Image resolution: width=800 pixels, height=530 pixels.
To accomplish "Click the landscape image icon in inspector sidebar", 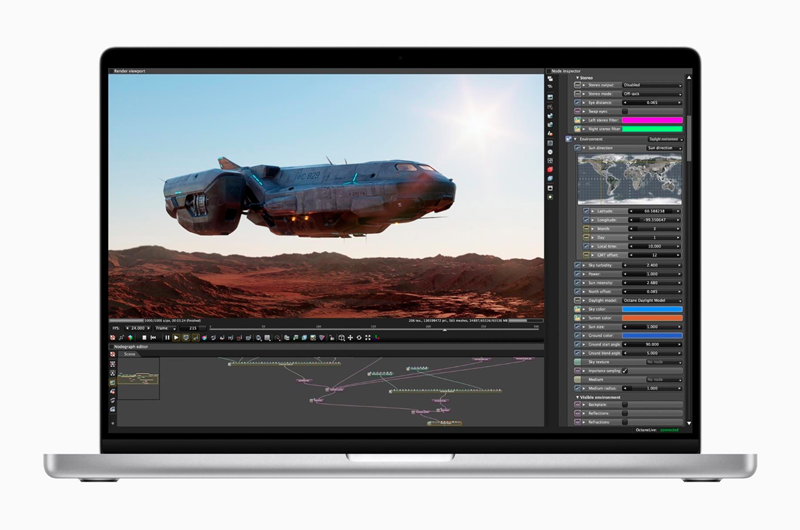I will click(x=550, y=97).
